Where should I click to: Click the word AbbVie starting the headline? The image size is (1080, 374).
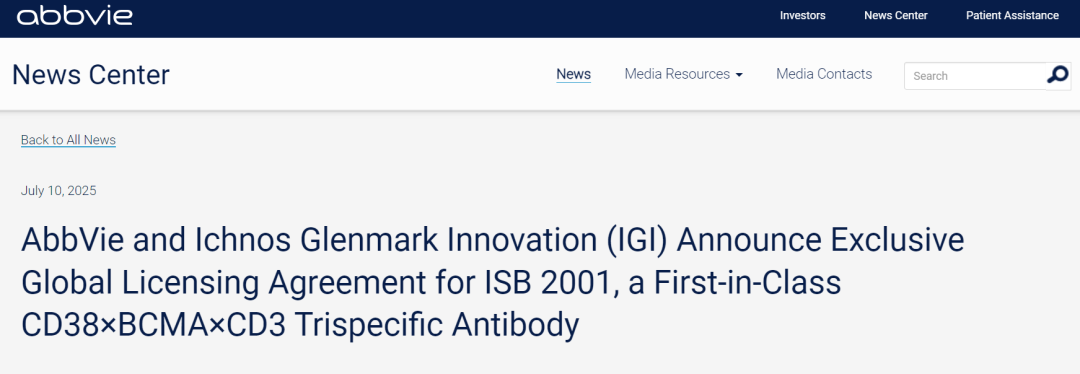click(x=71, y=241)
